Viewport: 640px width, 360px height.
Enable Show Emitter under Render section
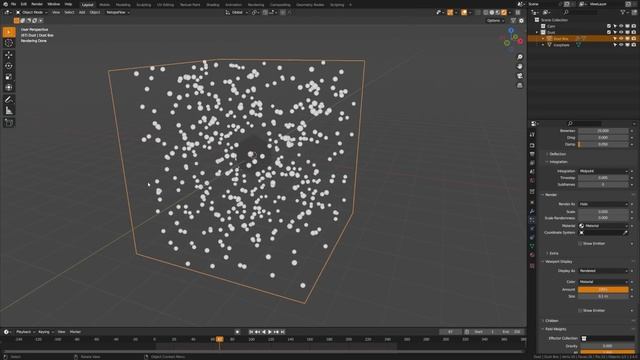tap(580, 244)
